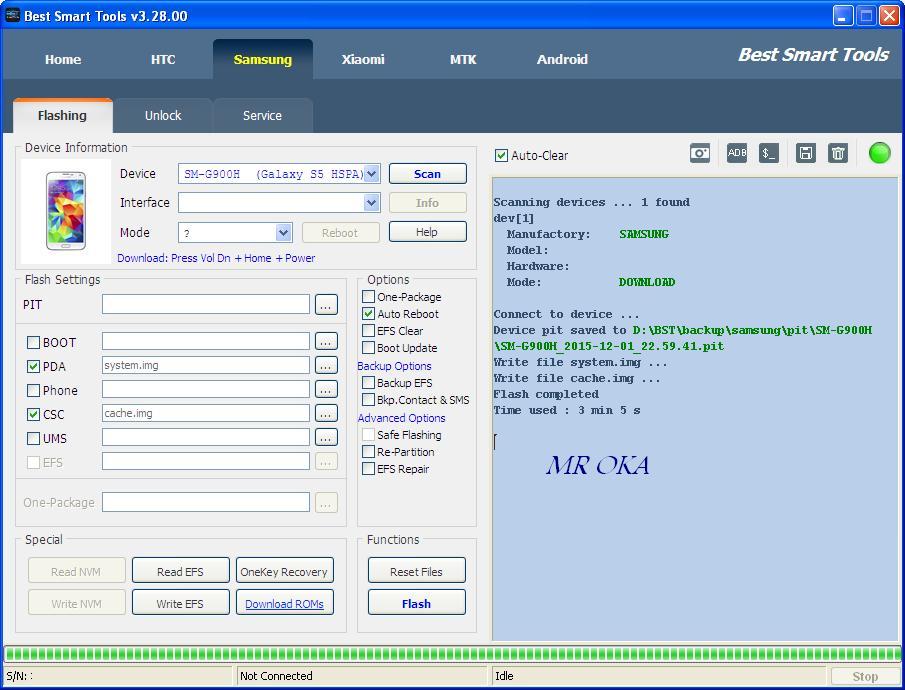Switch to the Android tab
Image resolution: width=905 pixels, height=690 pixels.
pyautogui.click(x=562, y=59)
